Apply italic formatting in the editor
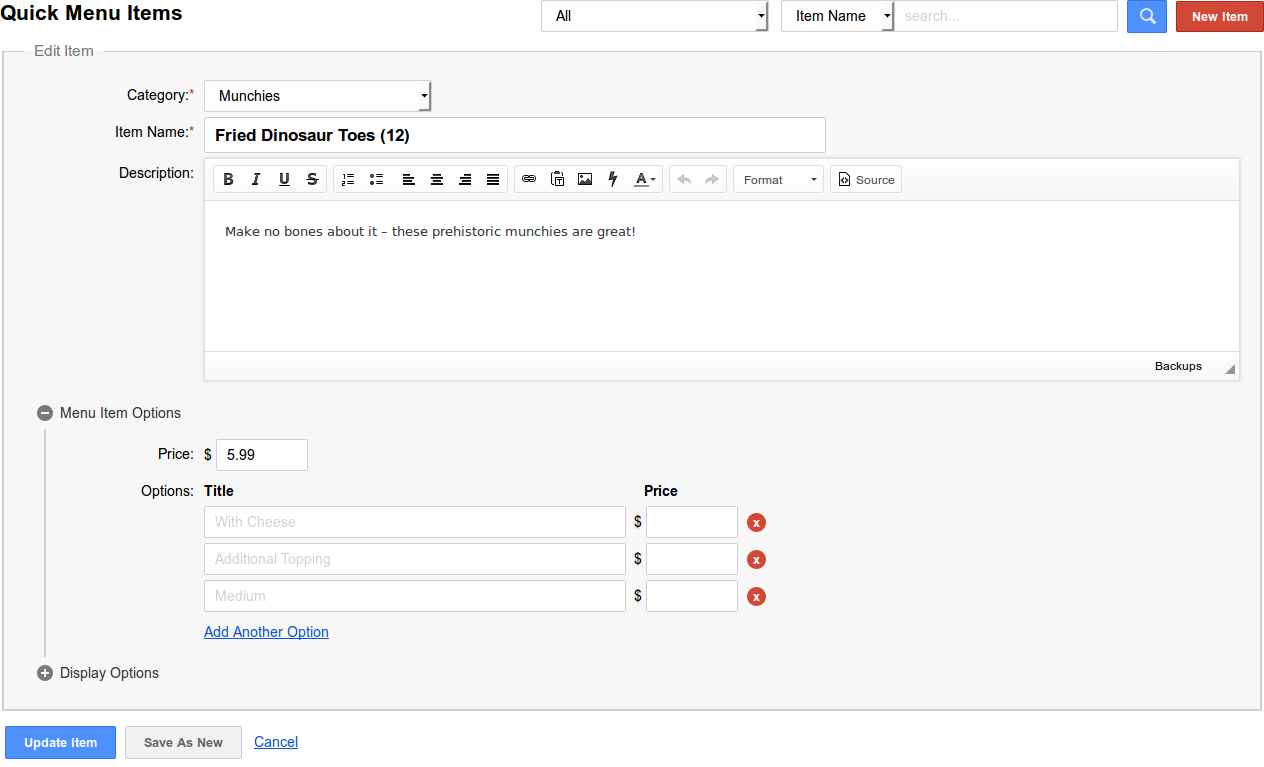1264x767 pixels. (256, 180)
